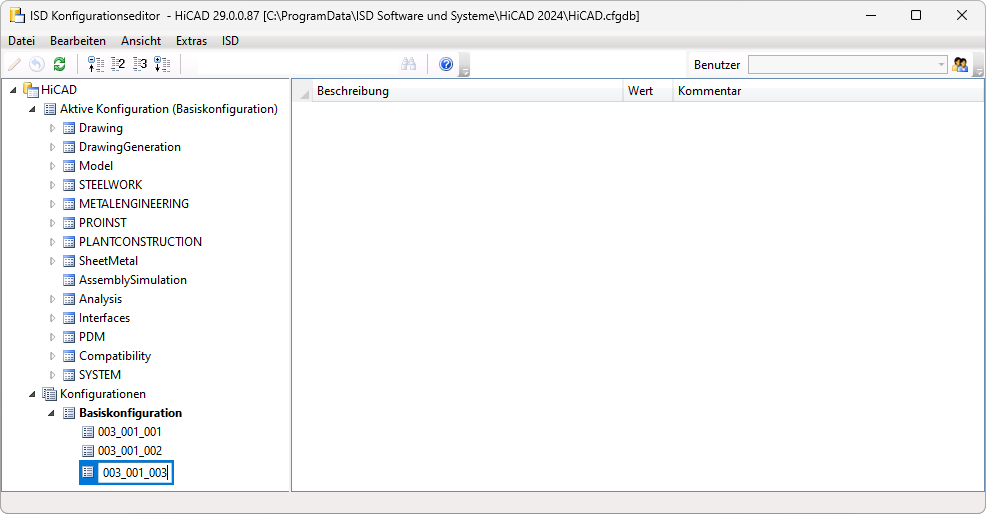Expand the PROINST node
The height and width of the screenshot is (514, 986).
pos(52,223)
